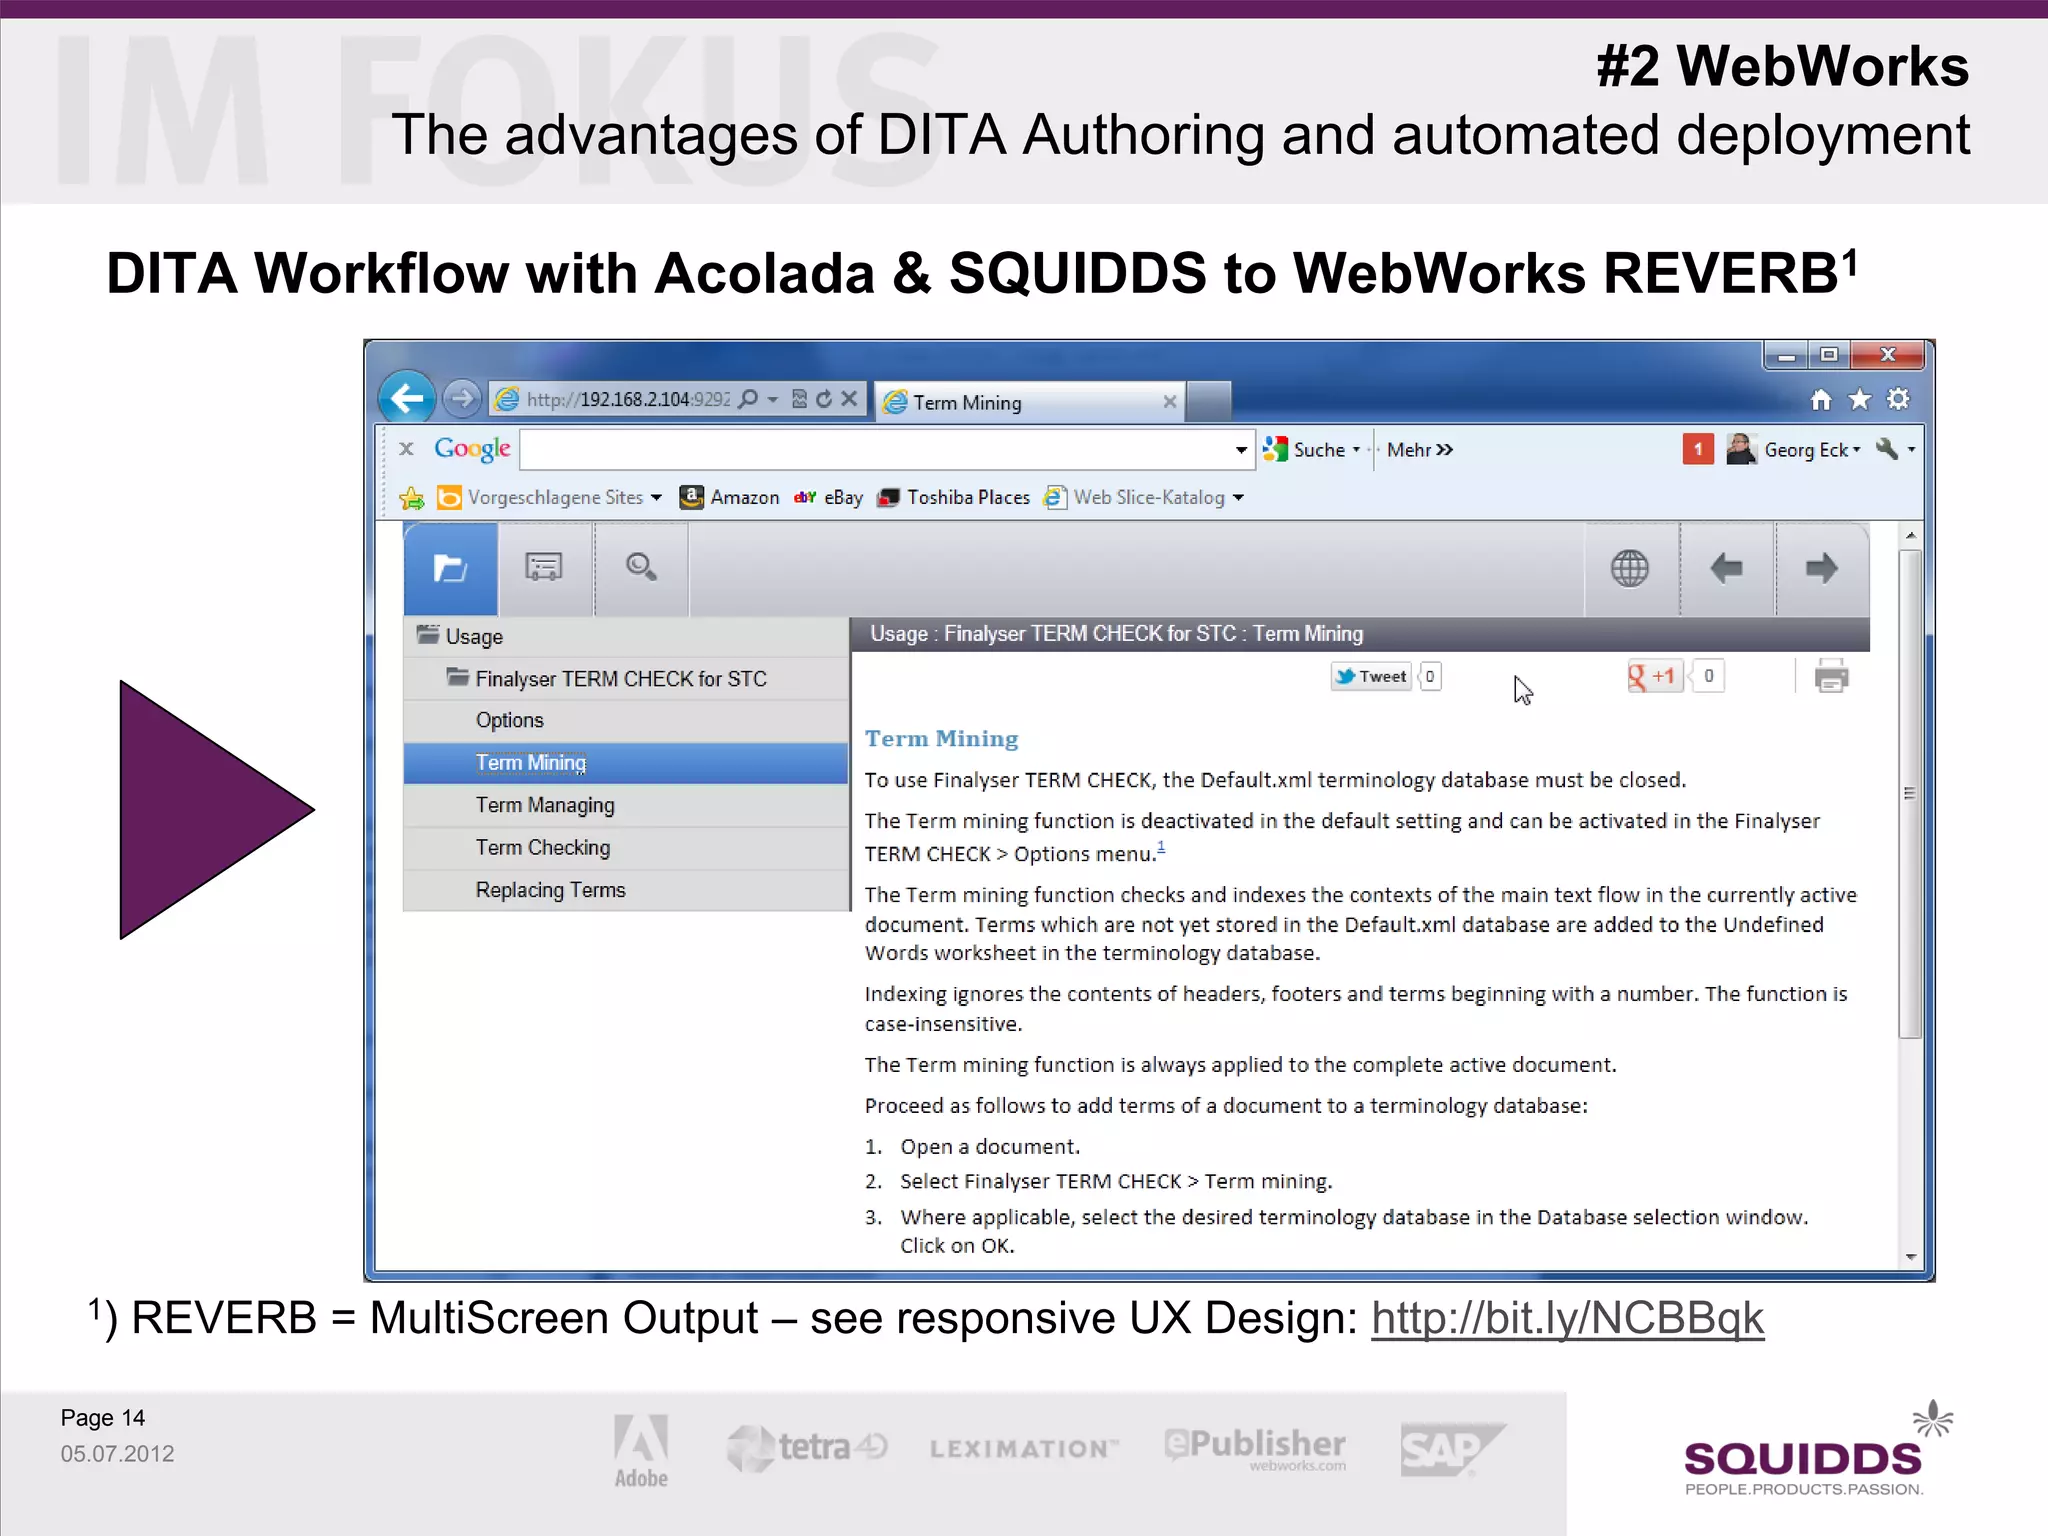
Task: Click the eBay favorites link
Action: coord(828,497)
